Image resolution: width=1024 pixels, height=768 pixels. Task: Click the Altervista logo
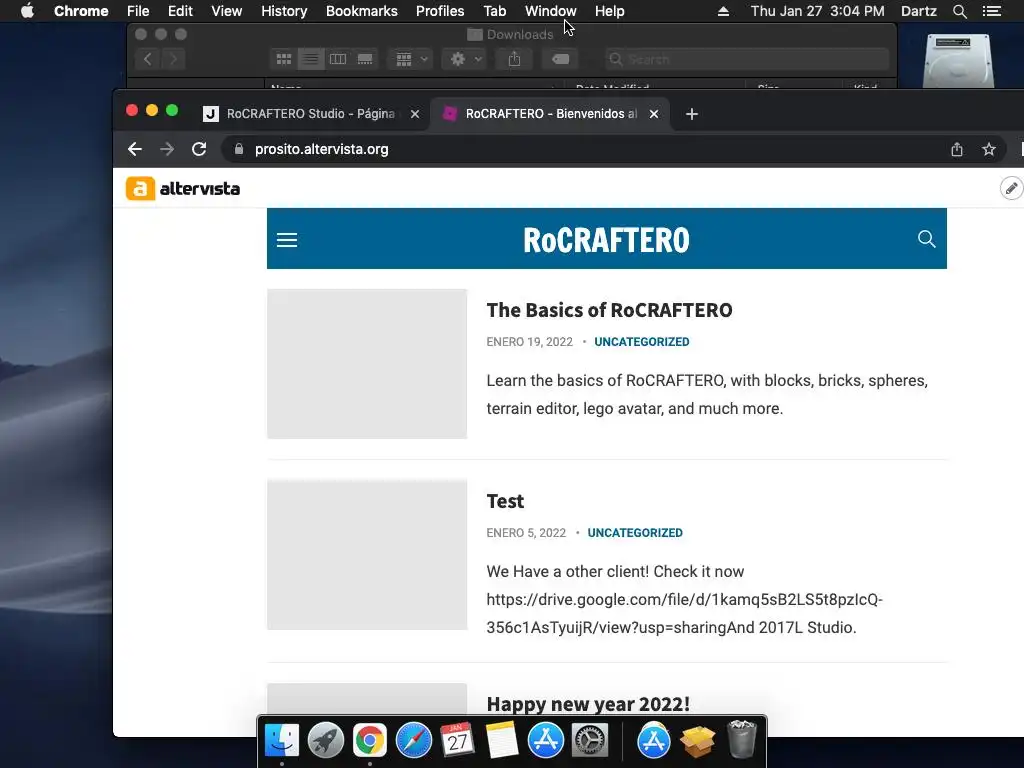tap(183, 189)
